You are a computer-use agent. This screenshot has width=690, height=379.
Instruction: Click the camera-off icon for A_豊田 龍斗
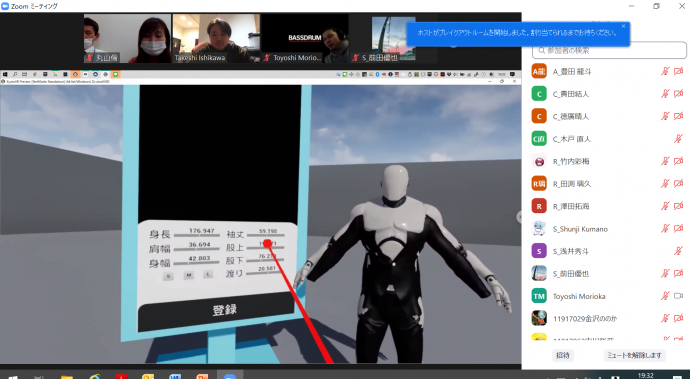click(679, 71)
